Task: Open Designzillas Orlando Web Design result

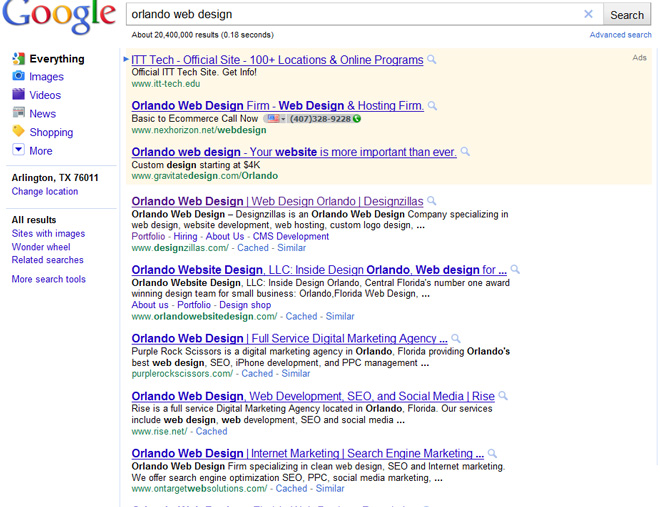Action: [277, 201]
